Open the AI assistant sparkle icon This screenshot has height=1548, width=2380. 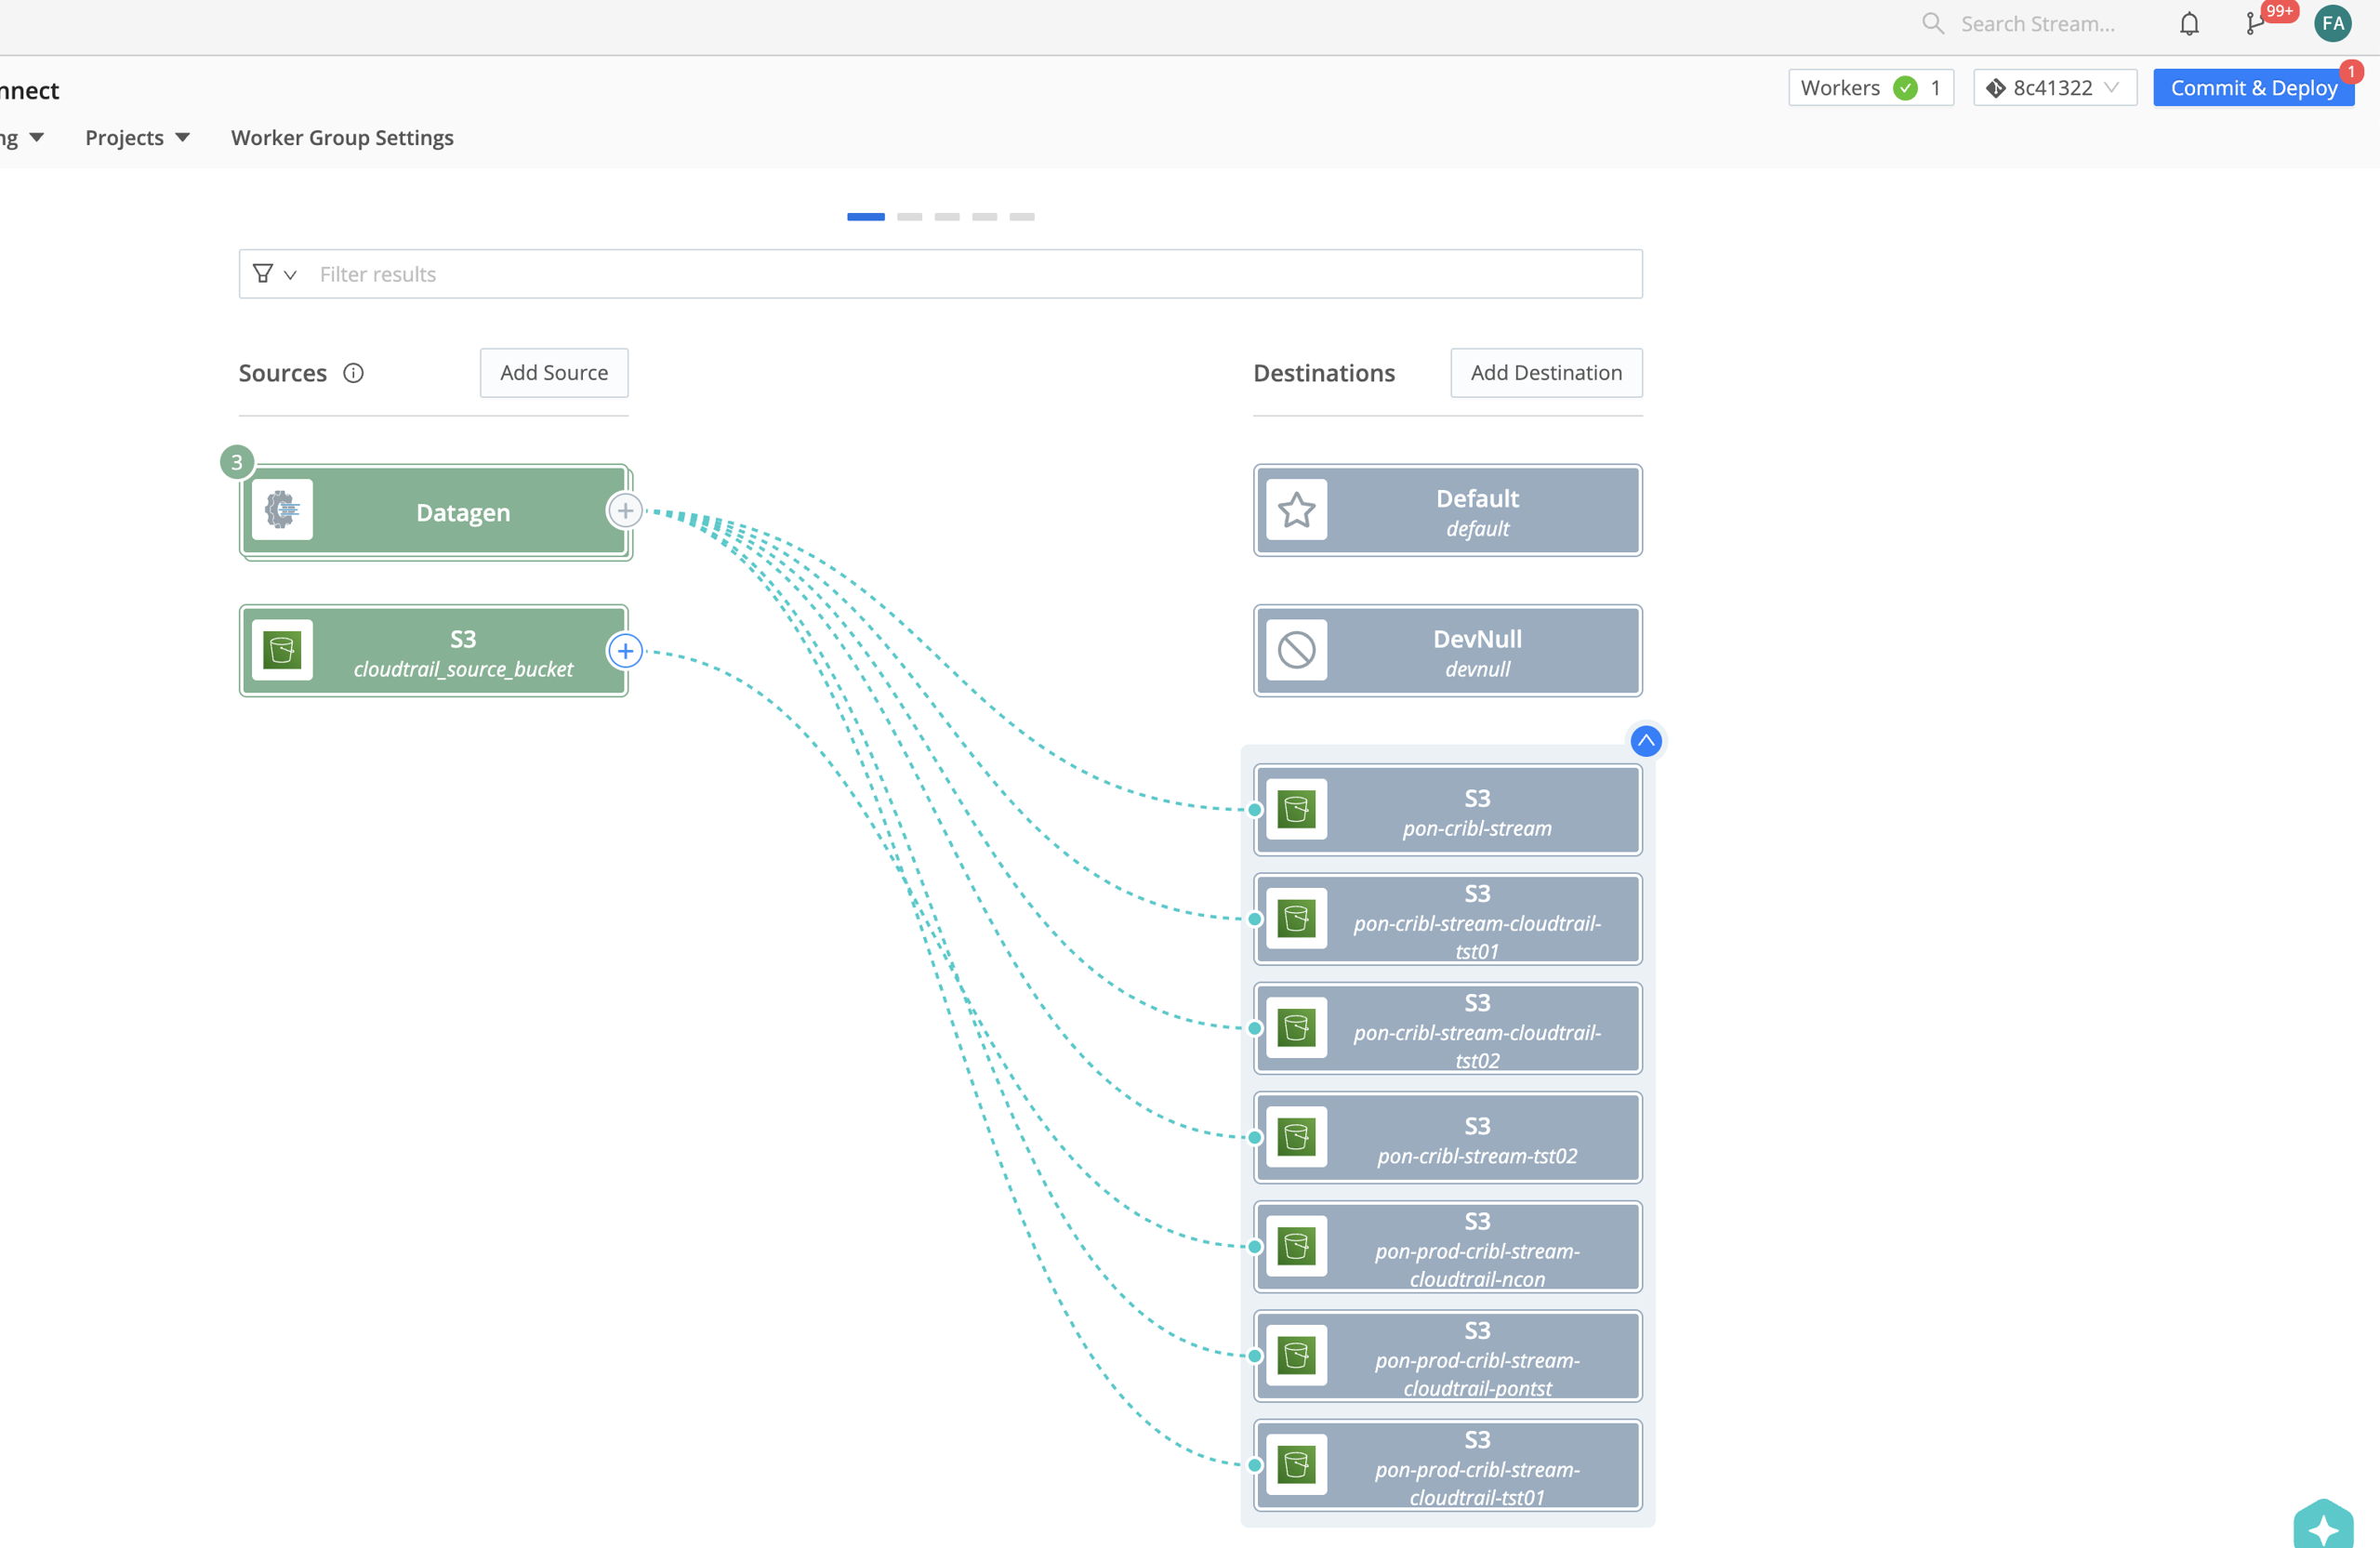[x=2323, y=1526]
